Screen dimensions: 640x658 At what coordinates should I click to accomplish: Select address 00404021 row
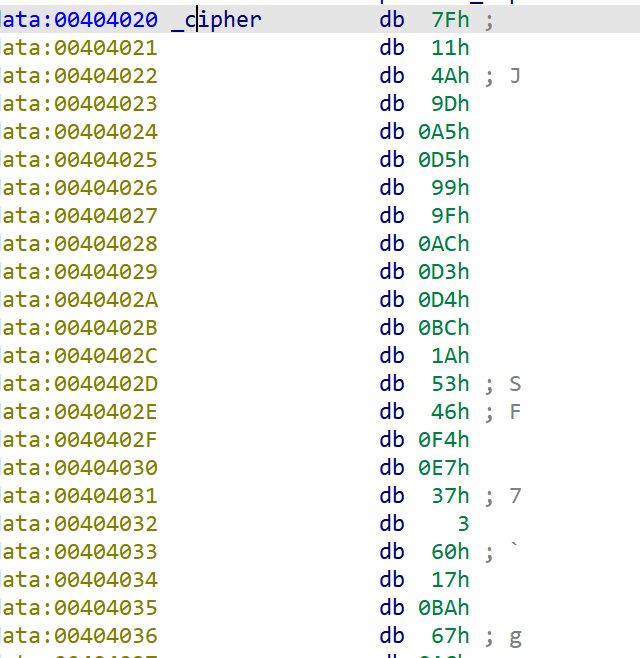(x=80, y=48)
